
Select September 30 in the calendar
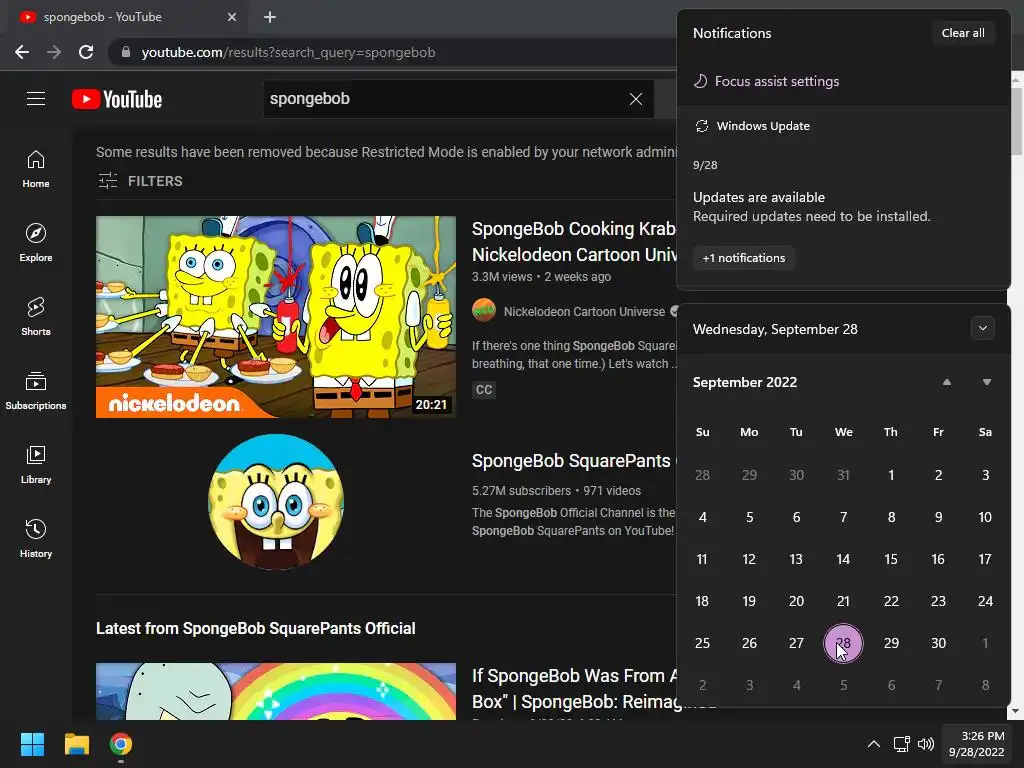coord(938,643)
